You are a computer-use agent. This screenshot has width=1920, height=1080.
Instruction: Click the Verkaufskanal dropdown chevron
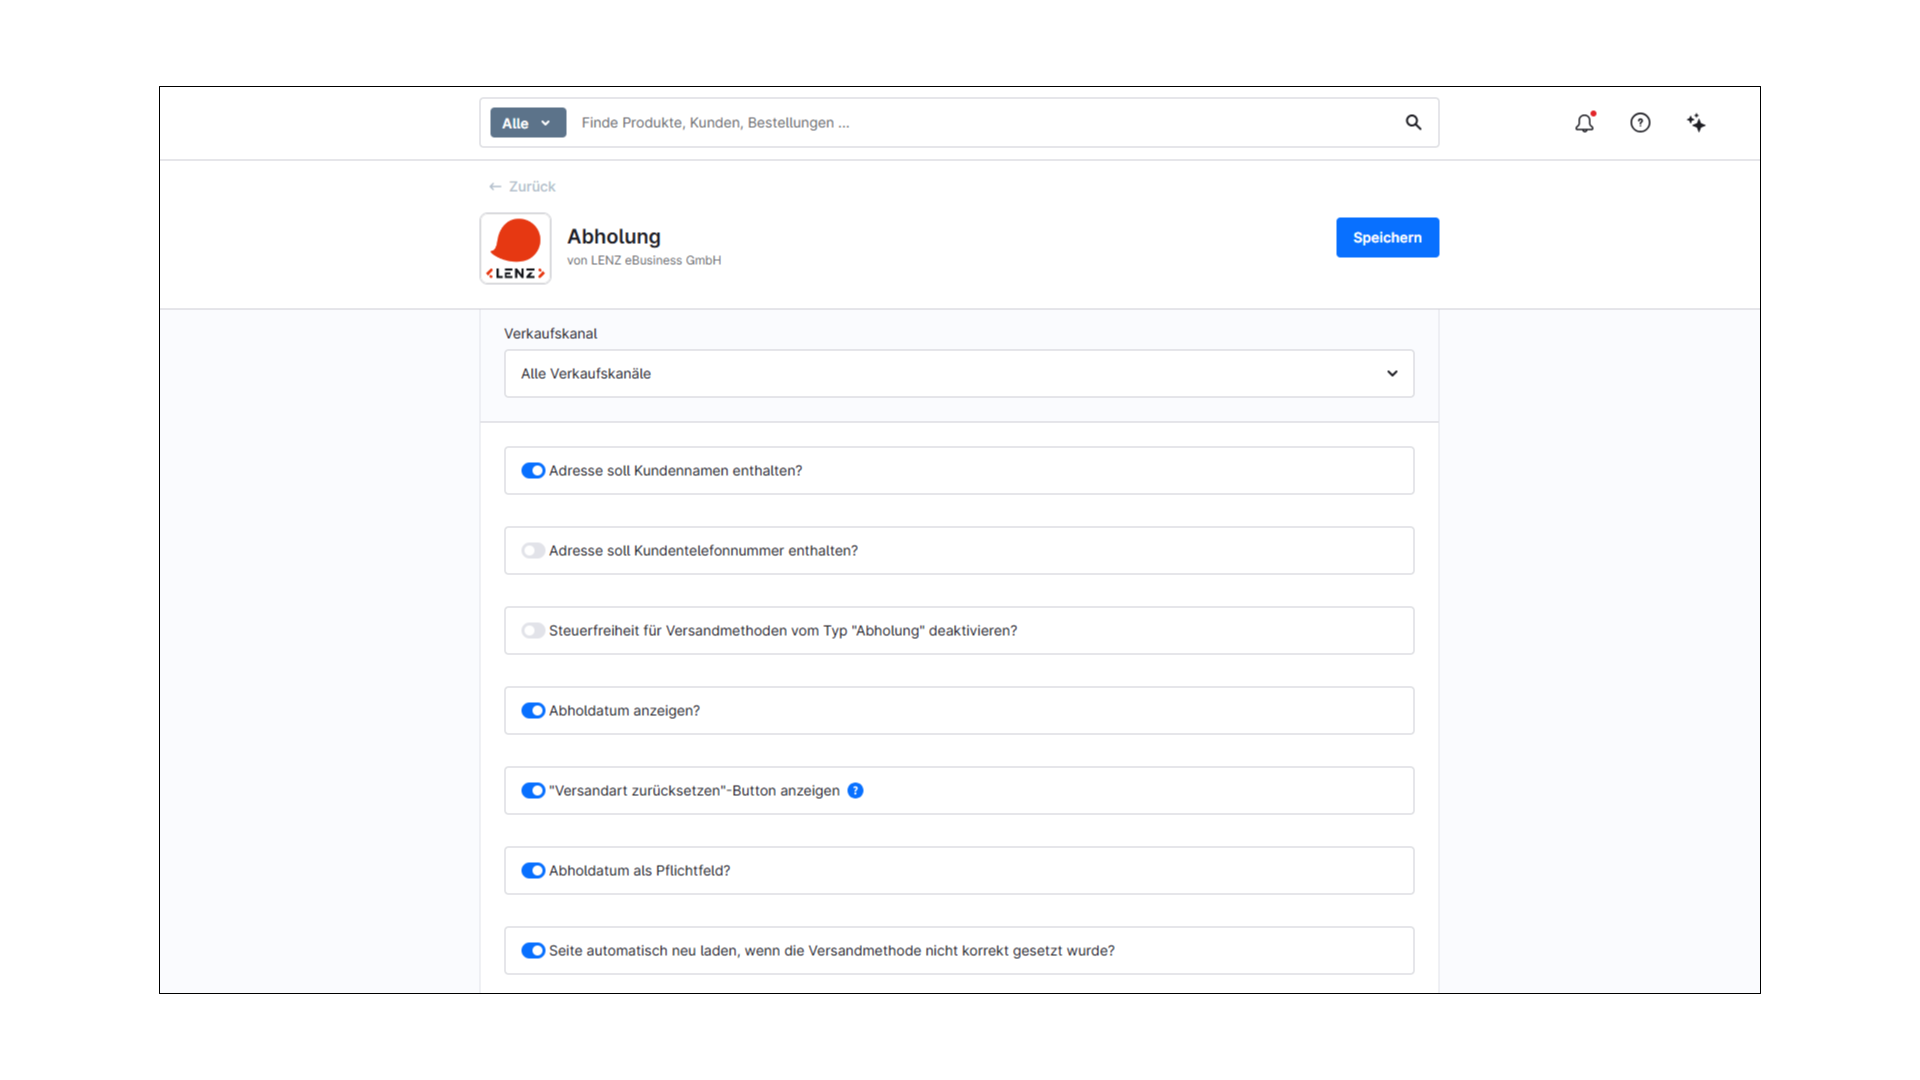pos(1392,374)
